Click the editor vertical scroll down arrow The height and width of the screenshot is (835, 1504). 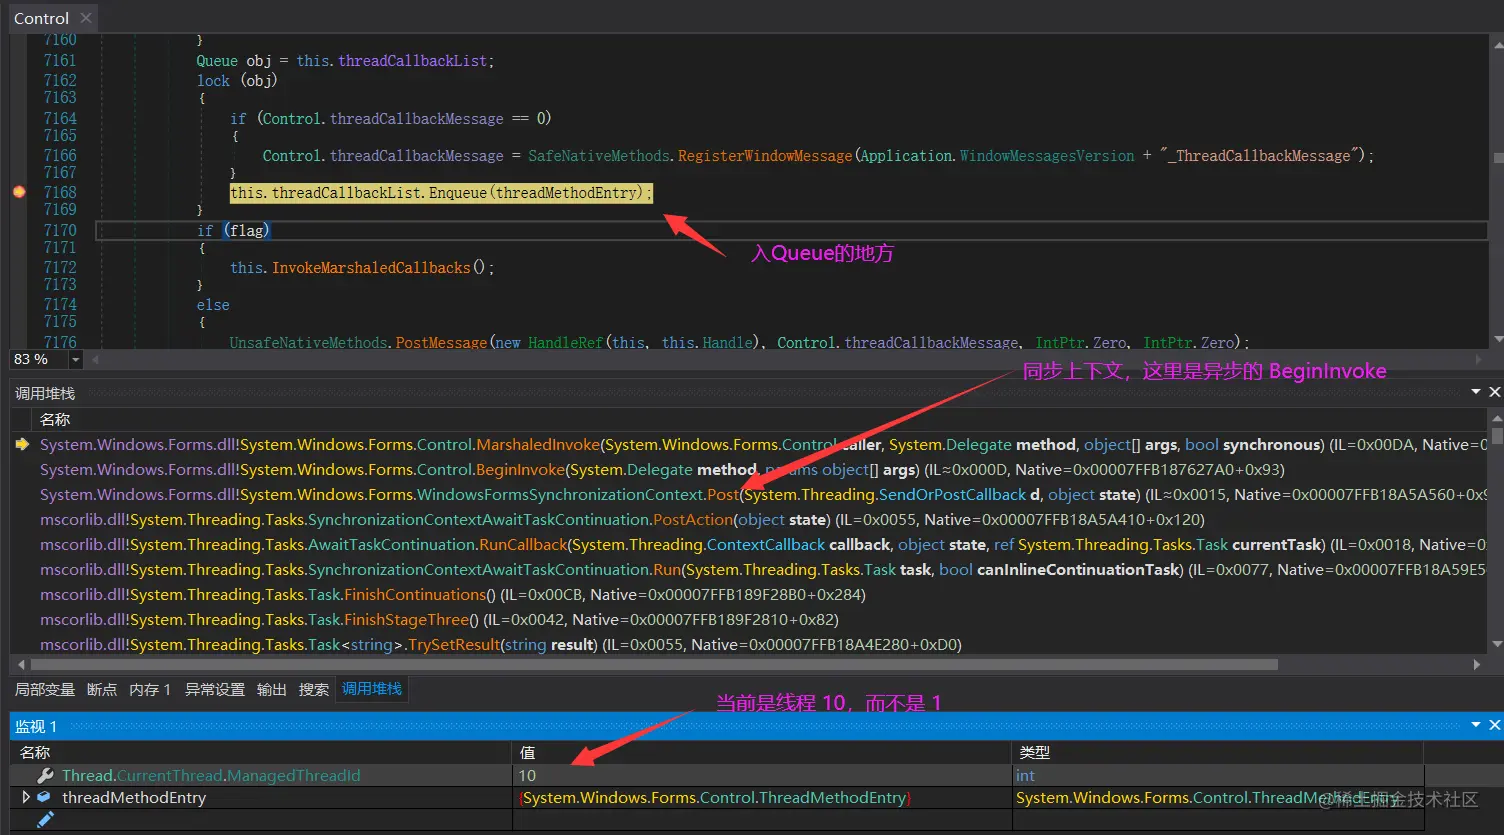(1497, 339)
